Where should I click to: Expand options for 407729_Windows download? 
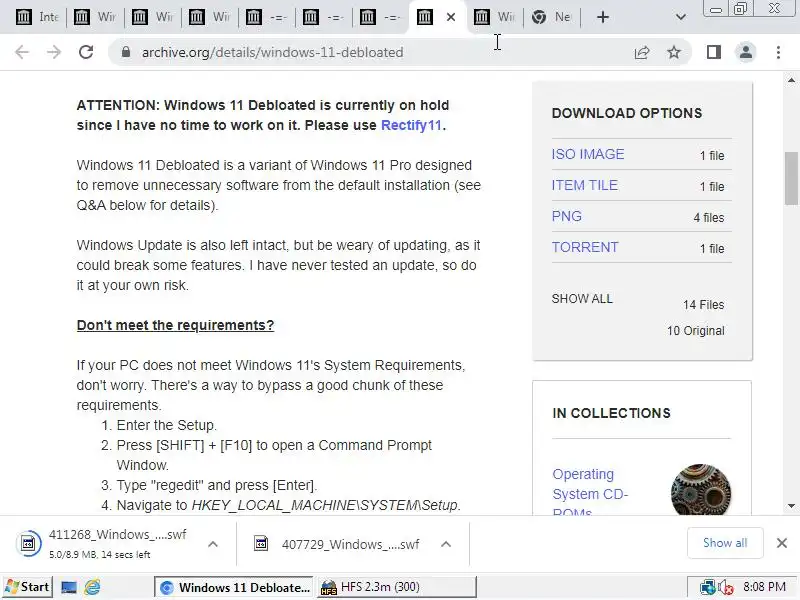pyautogui.click(x=446, y=544)
